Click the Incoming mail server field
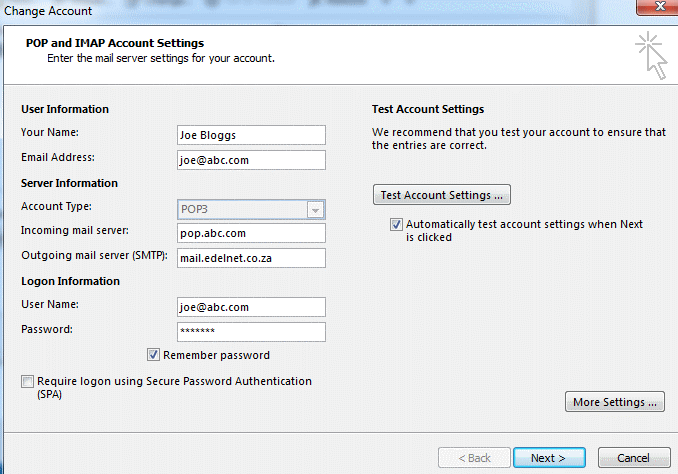 click(x=251, y=233)
